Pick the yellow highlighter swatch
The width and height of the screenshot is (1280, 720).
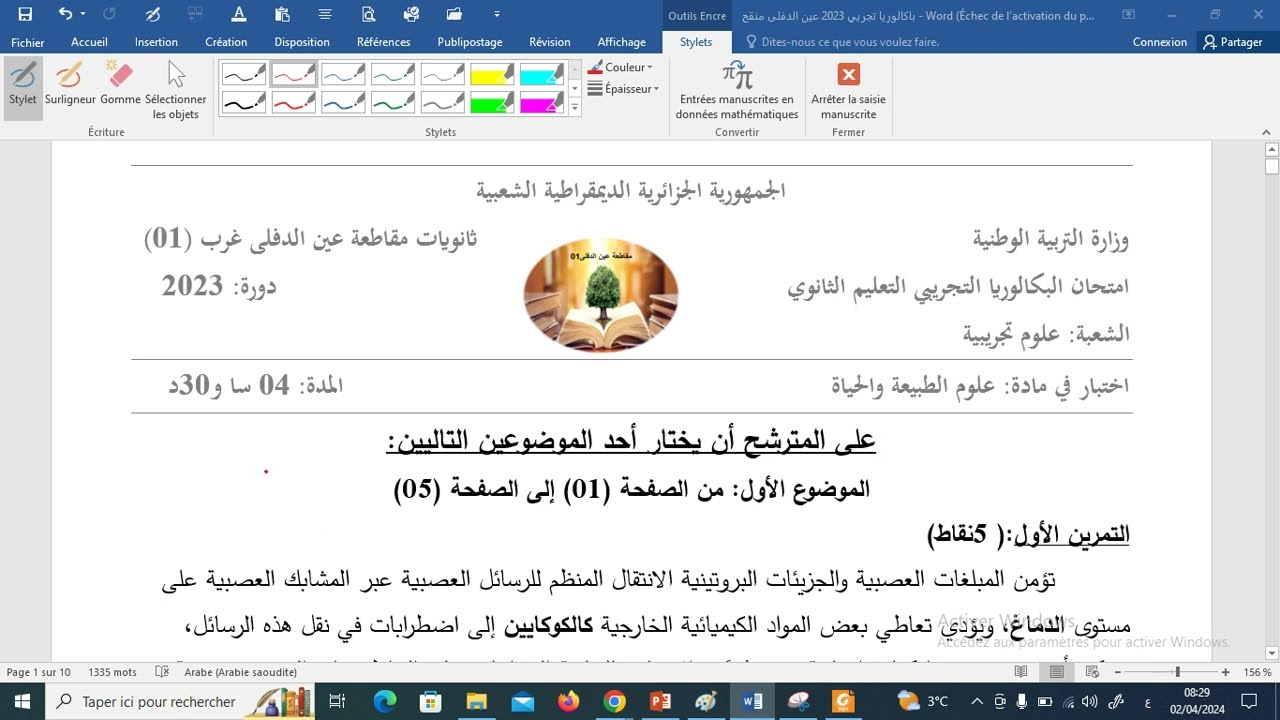pos(493,75)
